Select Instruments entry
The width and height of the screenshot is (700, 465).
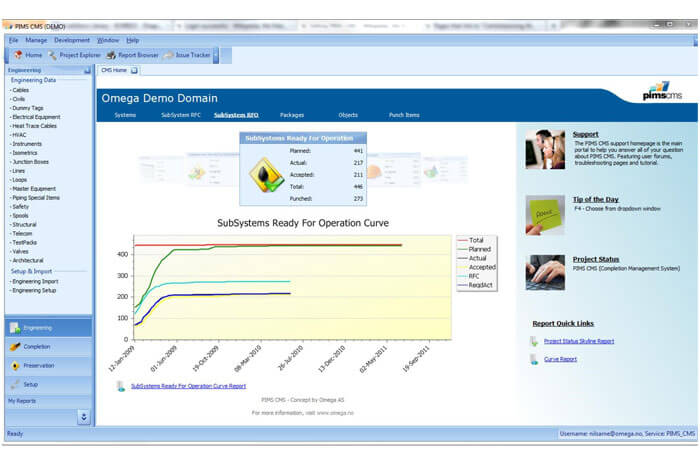27,144
